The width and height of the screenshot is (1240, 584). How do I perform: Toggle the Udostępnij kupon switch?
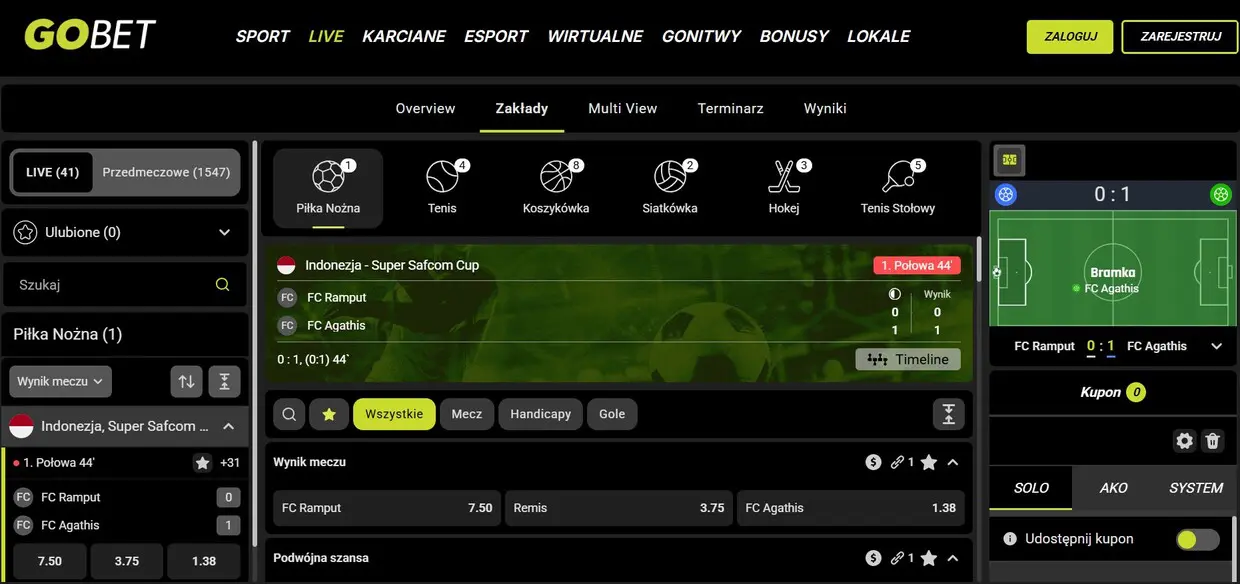pyautogui.click(x=1197, y=540)
